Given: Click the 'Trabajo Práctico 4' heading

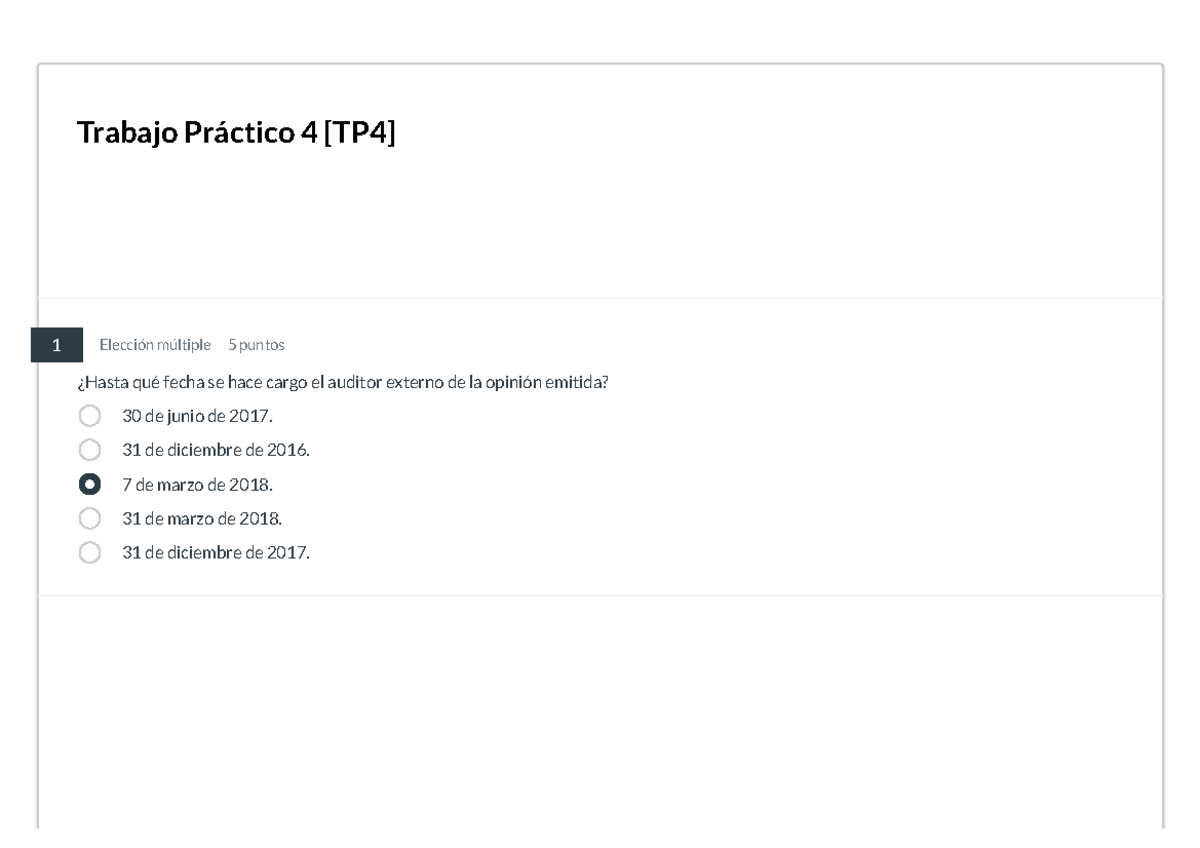Looking at the screenshot, I should coord(195,133).
